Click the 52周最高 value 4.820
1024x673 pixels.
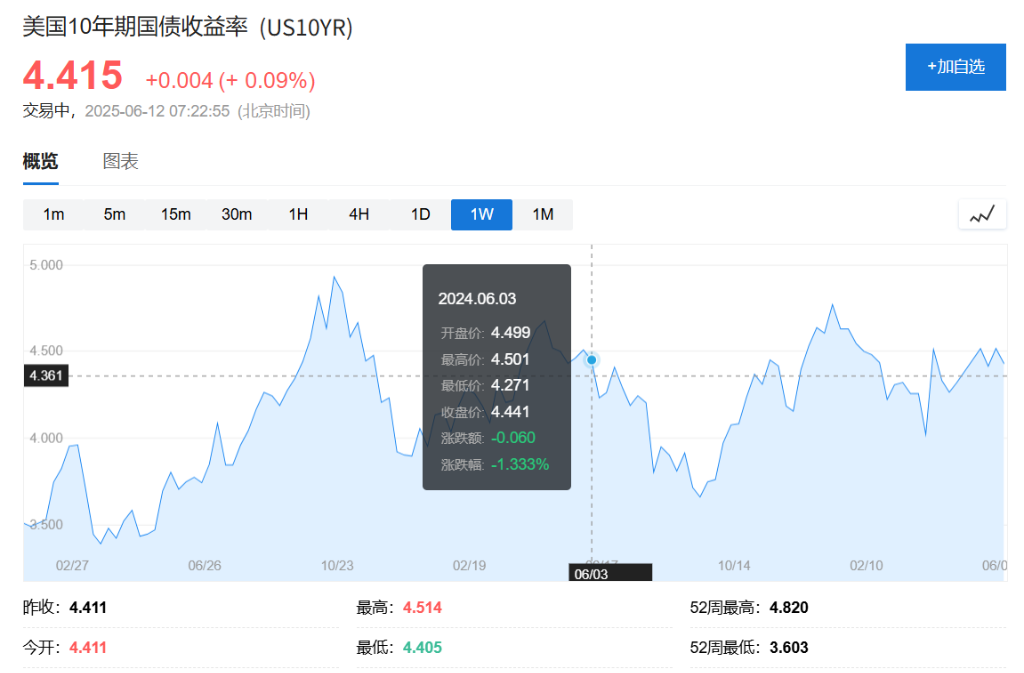click(x=791, y=607)
